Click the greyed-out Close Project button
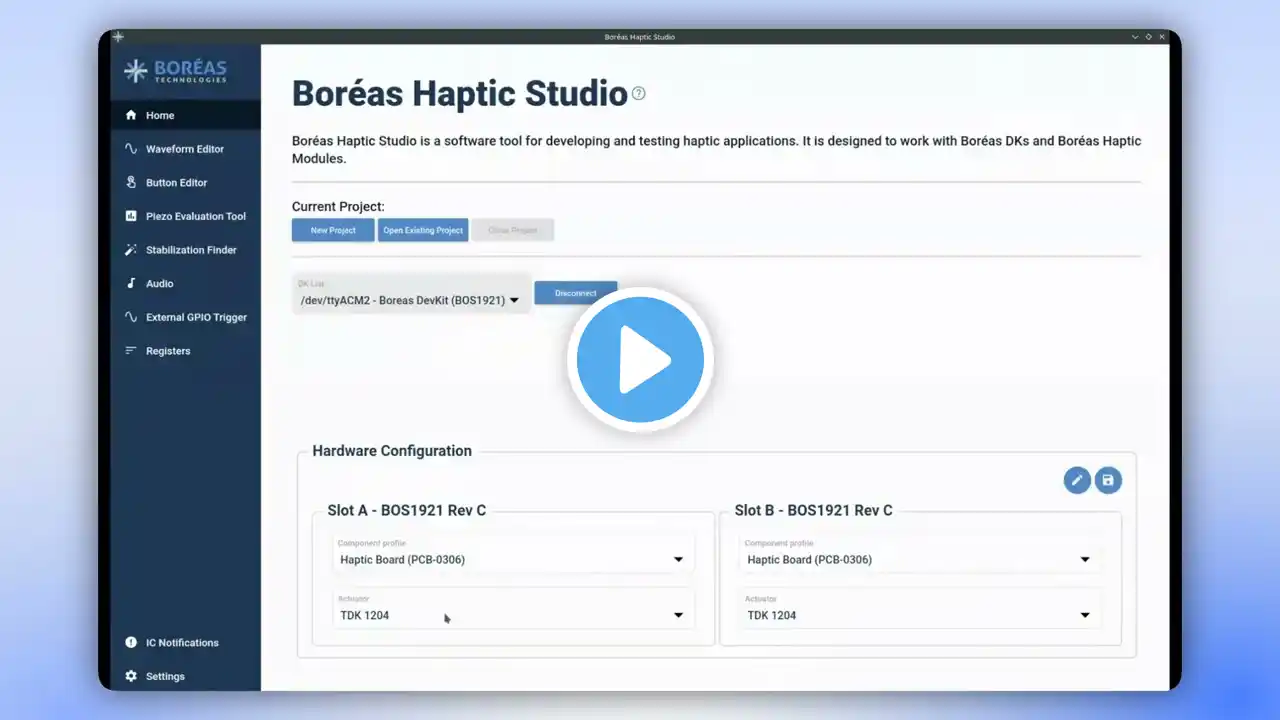The image size is (1280, 720). coord(512,230)
